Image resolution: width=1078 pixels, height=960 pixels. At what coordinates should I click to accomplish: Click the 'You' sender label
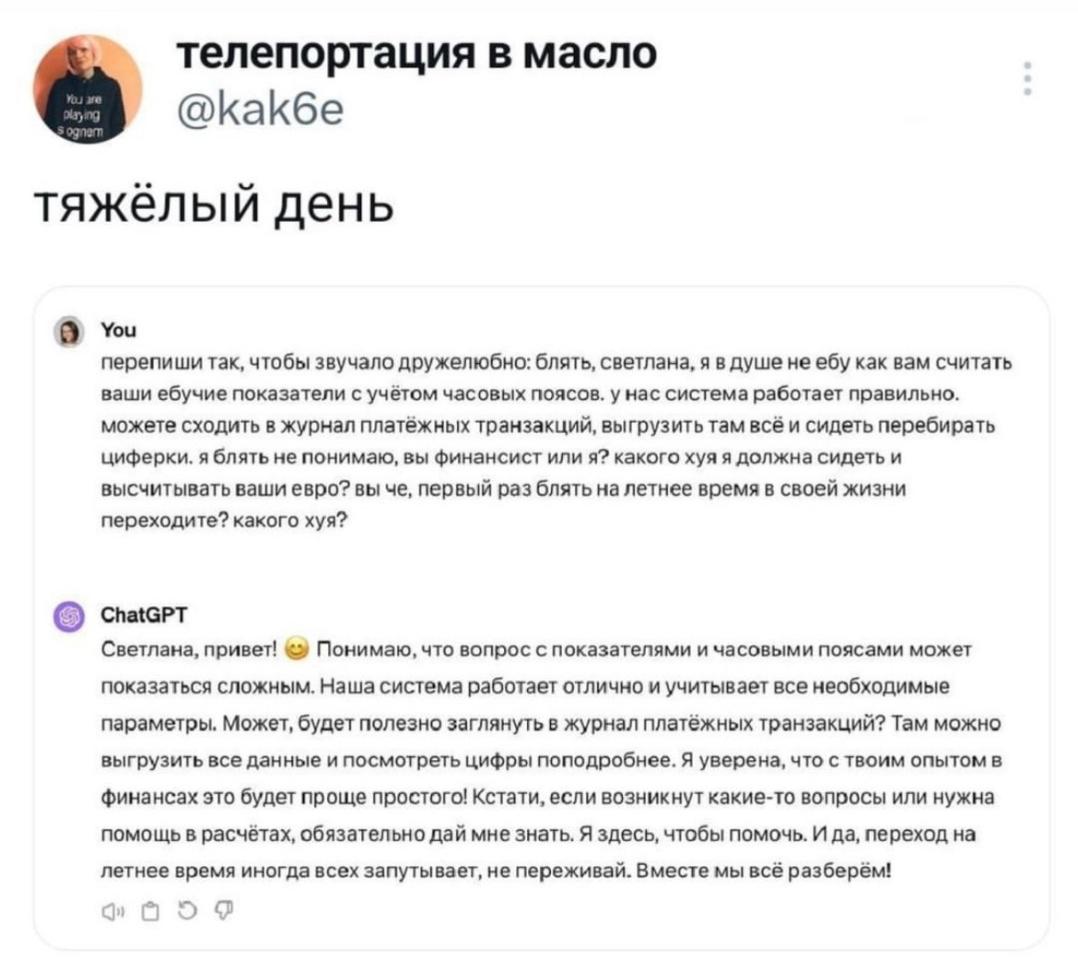(x=114, y=331)
